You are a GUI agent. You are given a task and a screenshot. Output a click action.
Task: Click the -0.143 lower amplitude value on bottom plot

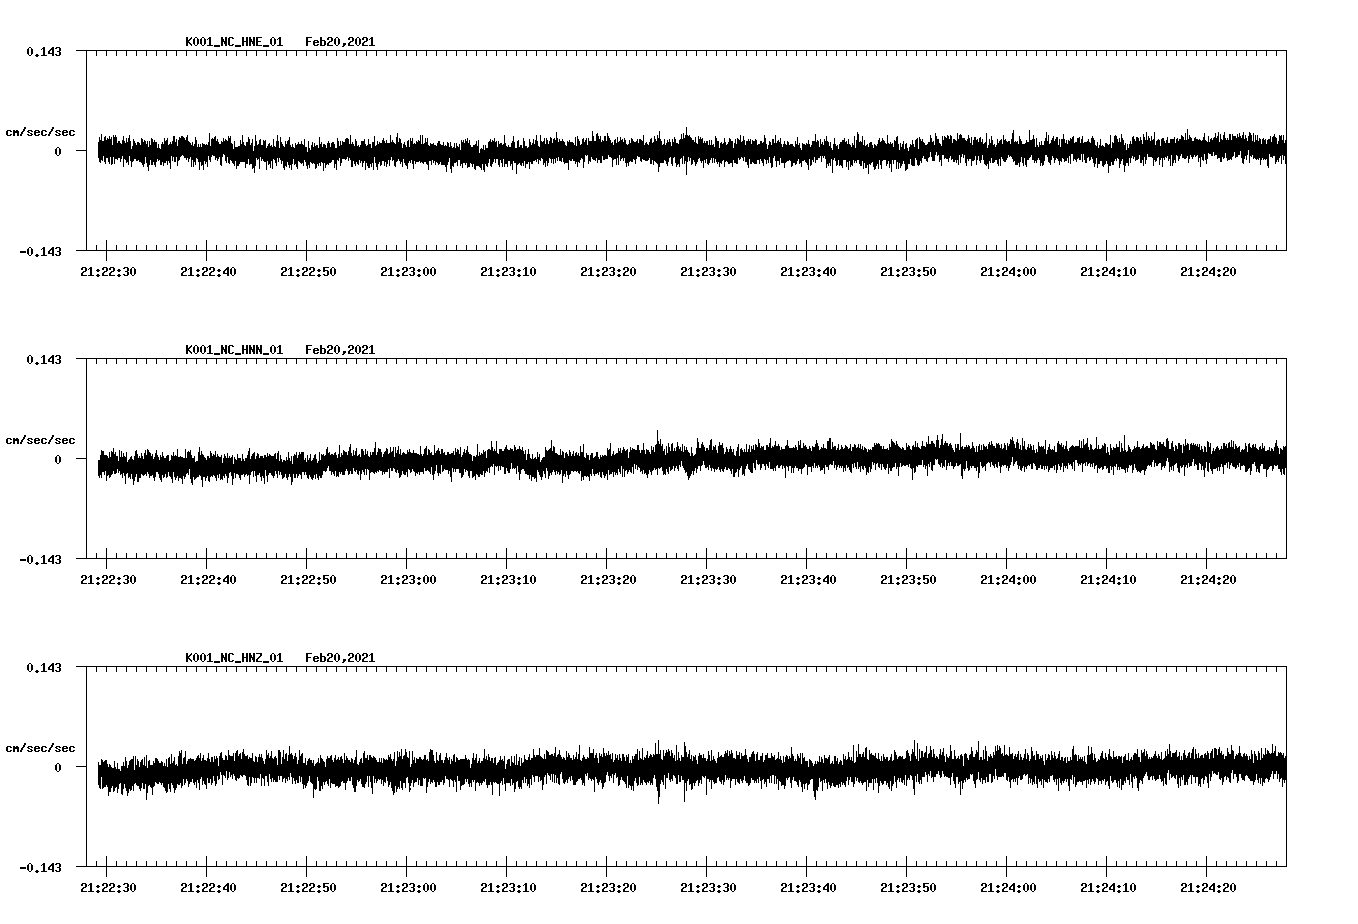point(41,869)
